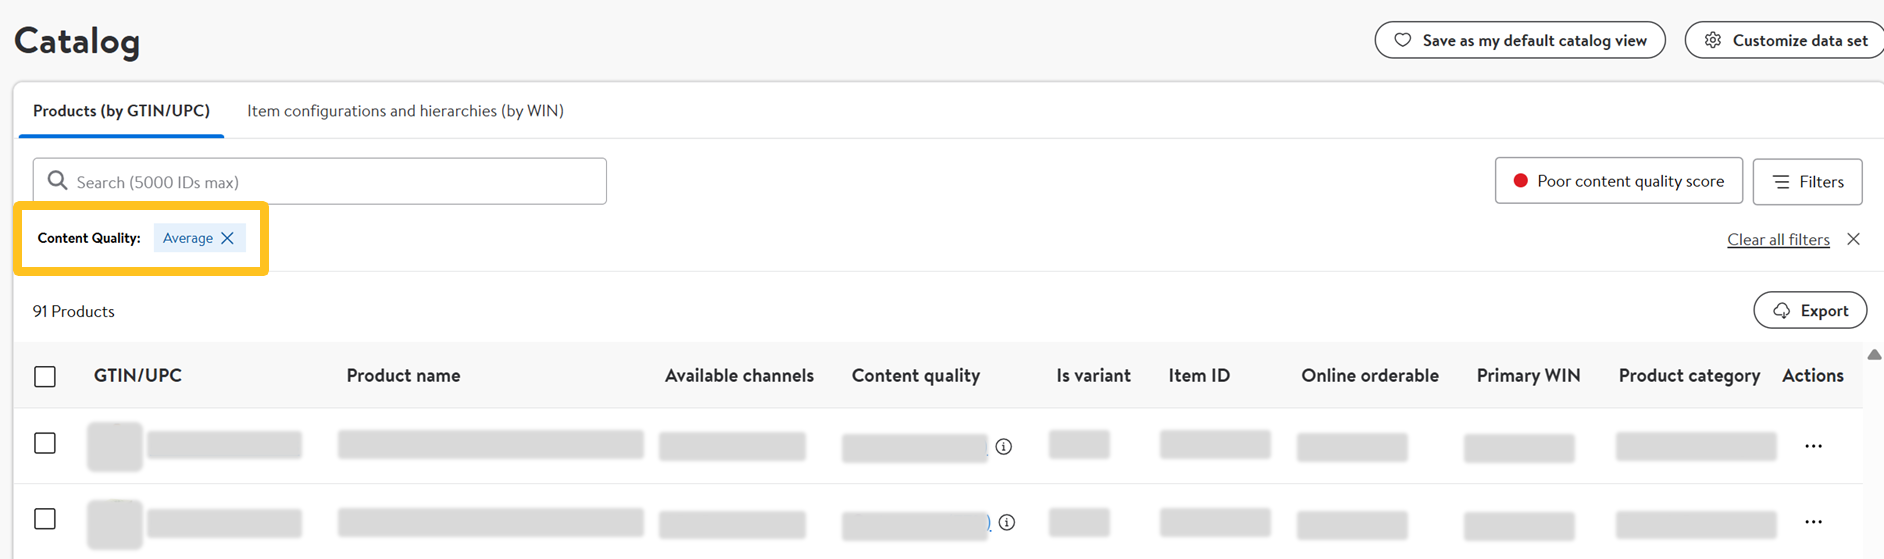
Task: Click the Clear all filters link
Action: (x=1777, y=240)
